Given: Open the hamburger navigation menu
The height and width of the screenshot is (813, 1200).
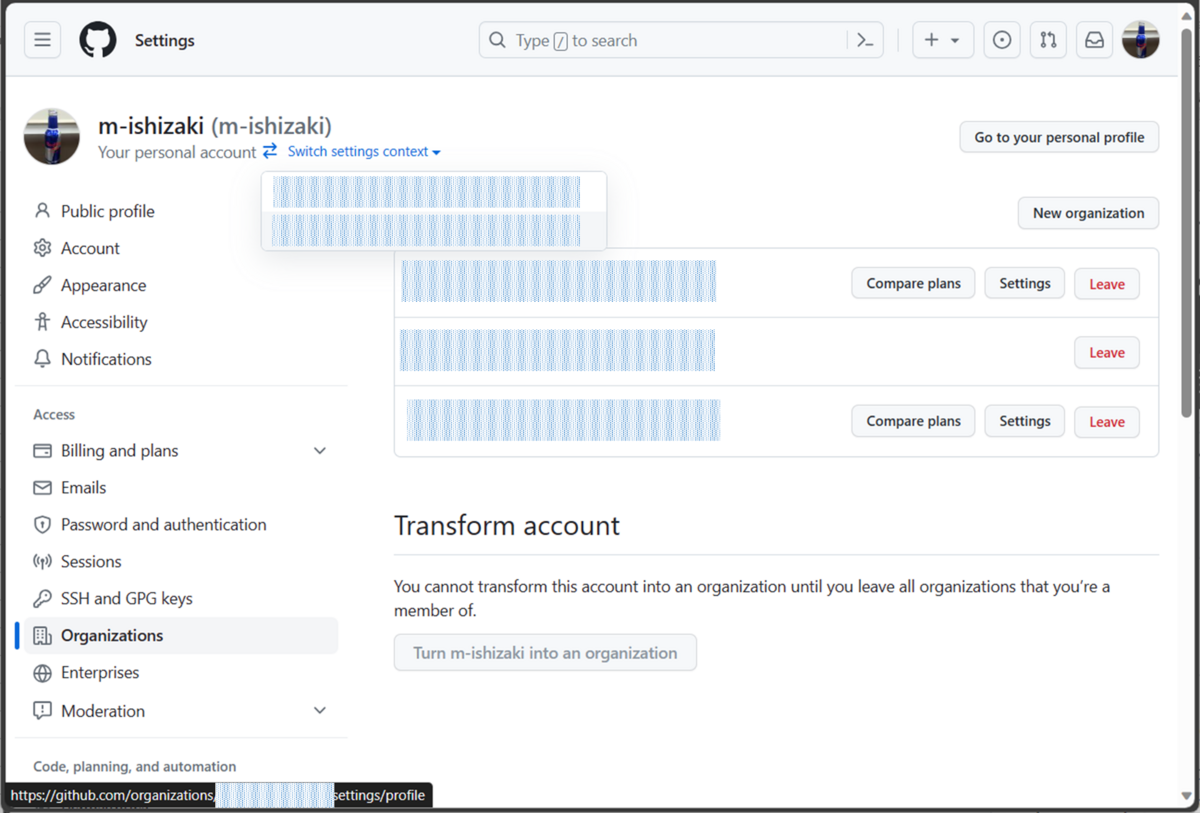Looking at the screenshot, I should tap(41, 40).
